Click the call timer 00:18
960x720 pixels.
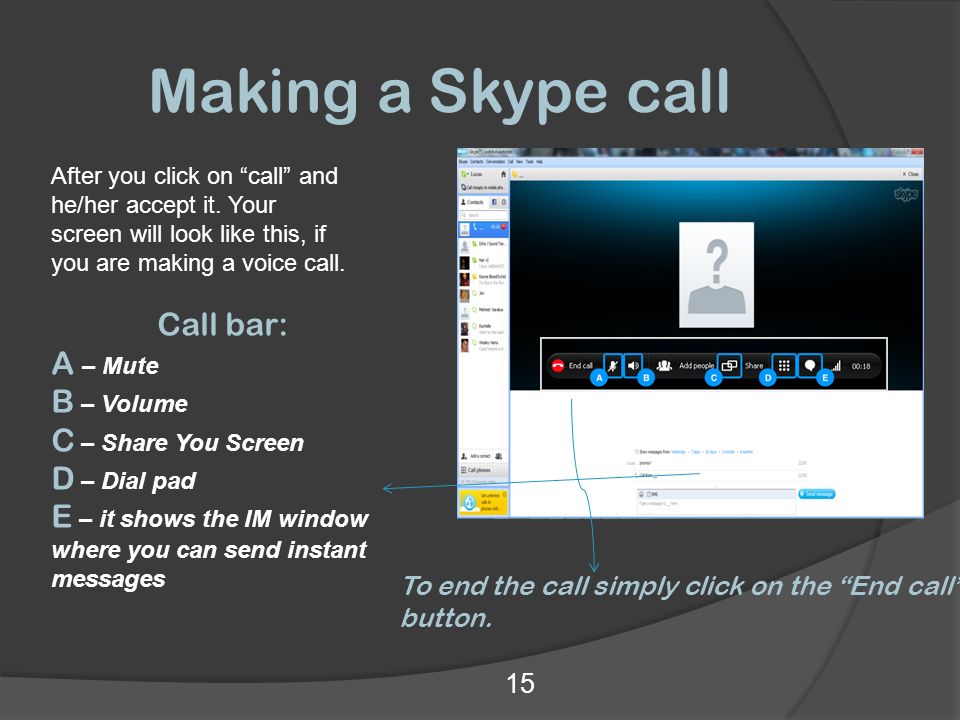pos(861,366)
